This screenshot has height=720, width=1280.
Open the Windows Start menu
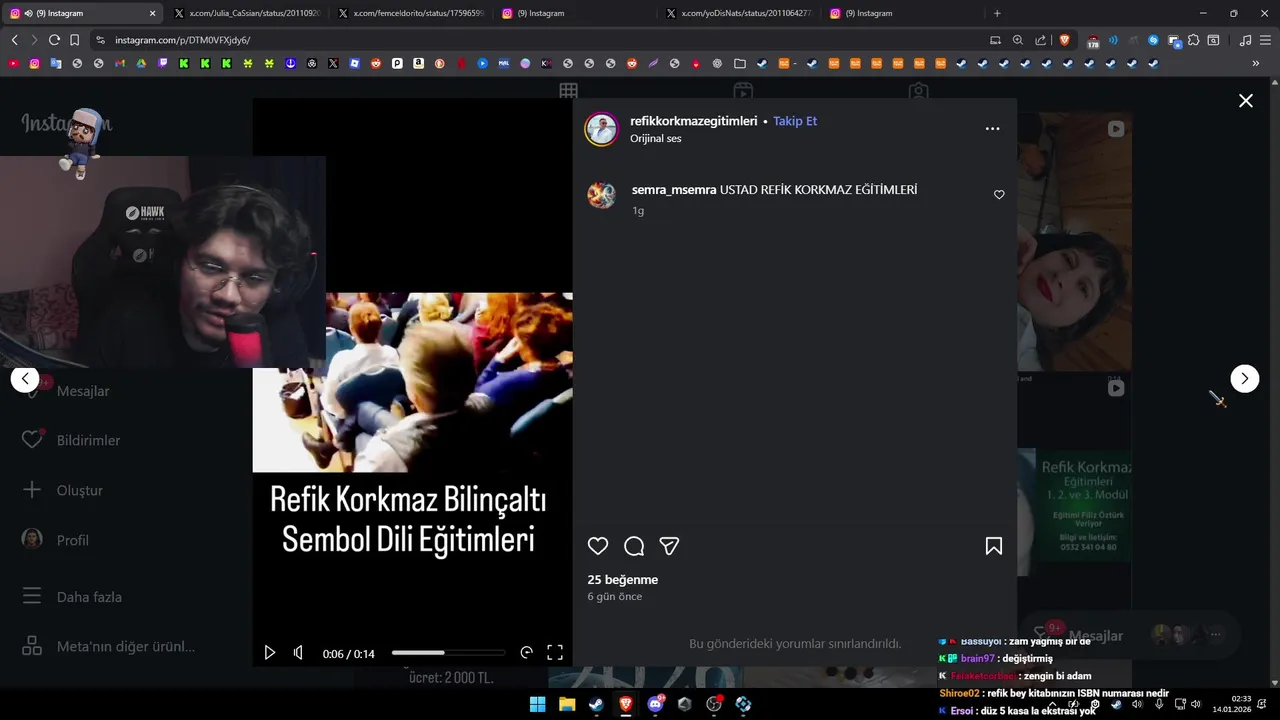pos(537,704)
